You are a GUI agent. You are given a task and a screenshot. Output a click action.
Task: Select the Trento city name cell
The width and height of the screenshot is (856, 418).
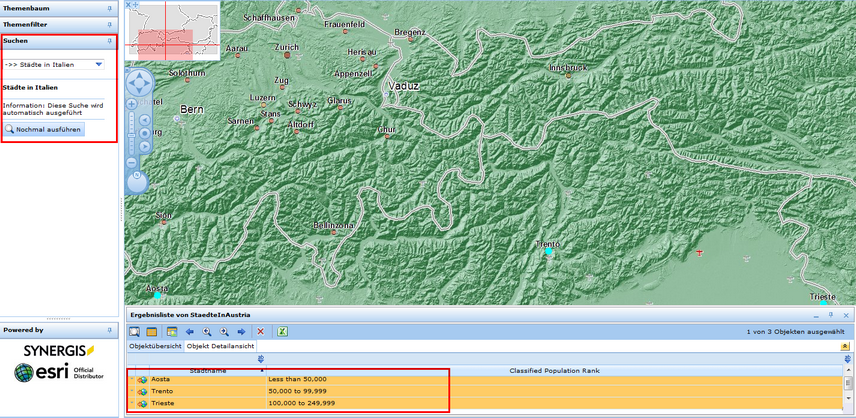coord(208,391)
